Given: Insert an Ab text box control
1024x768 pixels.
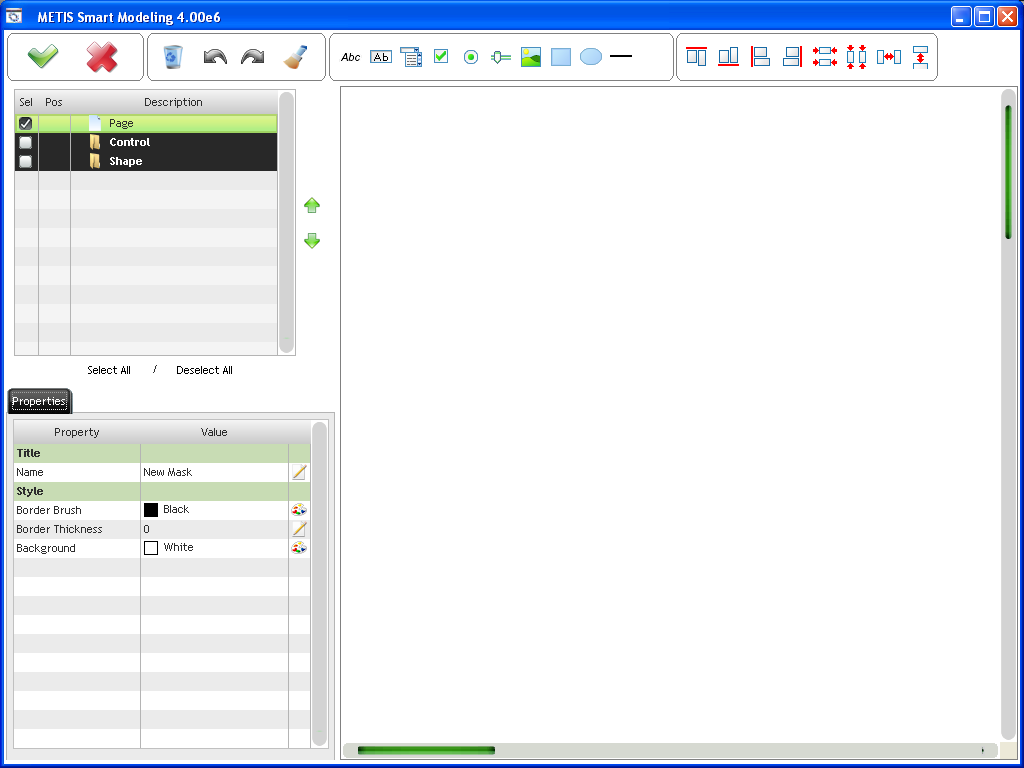Looking at the screenshot, I should [381, 57].
